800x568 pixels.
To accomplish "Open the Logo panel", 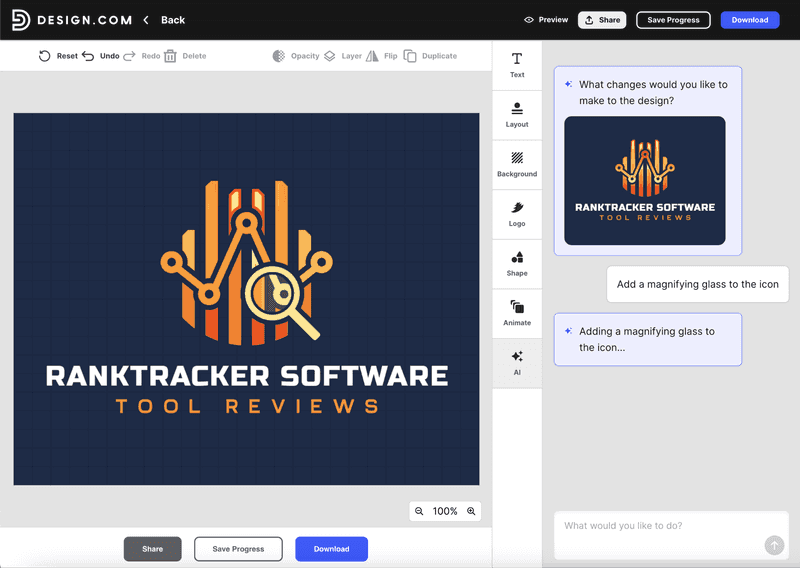I will [x=517, y=214].
